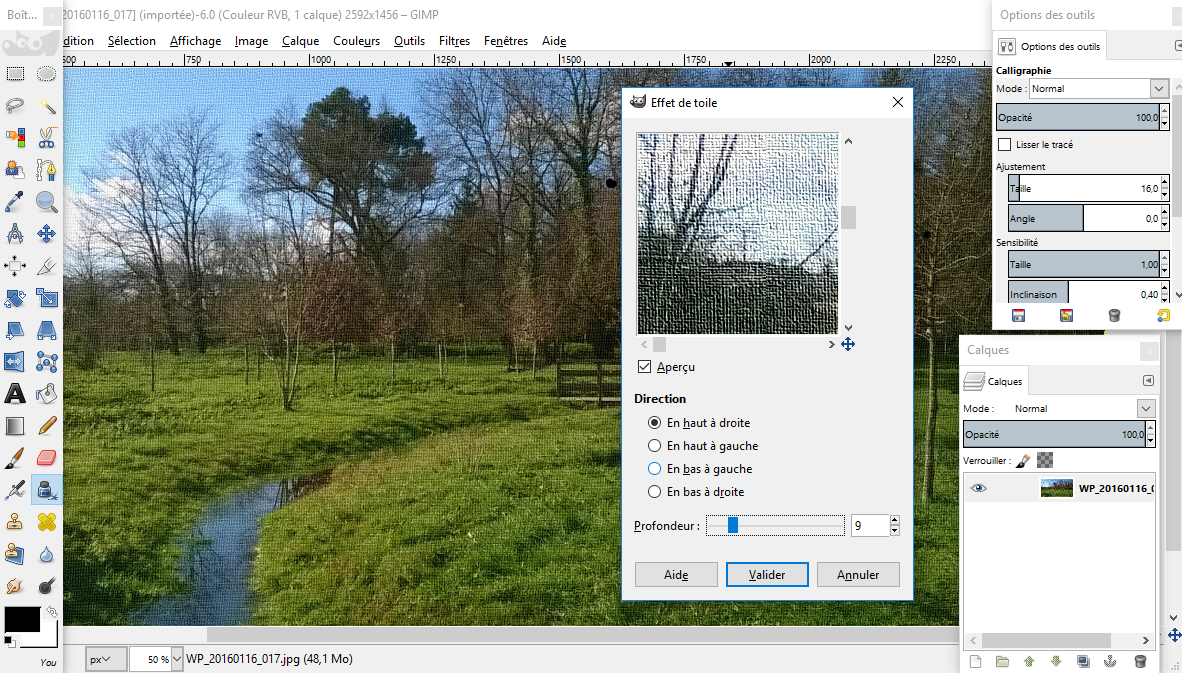
Task: Choose 'En bas à droite' direction
Action: coord(655,492)
